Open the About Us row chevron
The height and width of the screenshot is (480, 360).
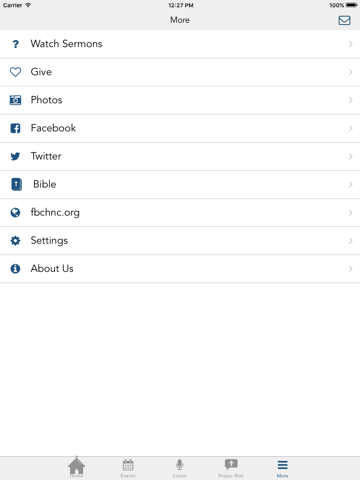(x=350, y=269)
